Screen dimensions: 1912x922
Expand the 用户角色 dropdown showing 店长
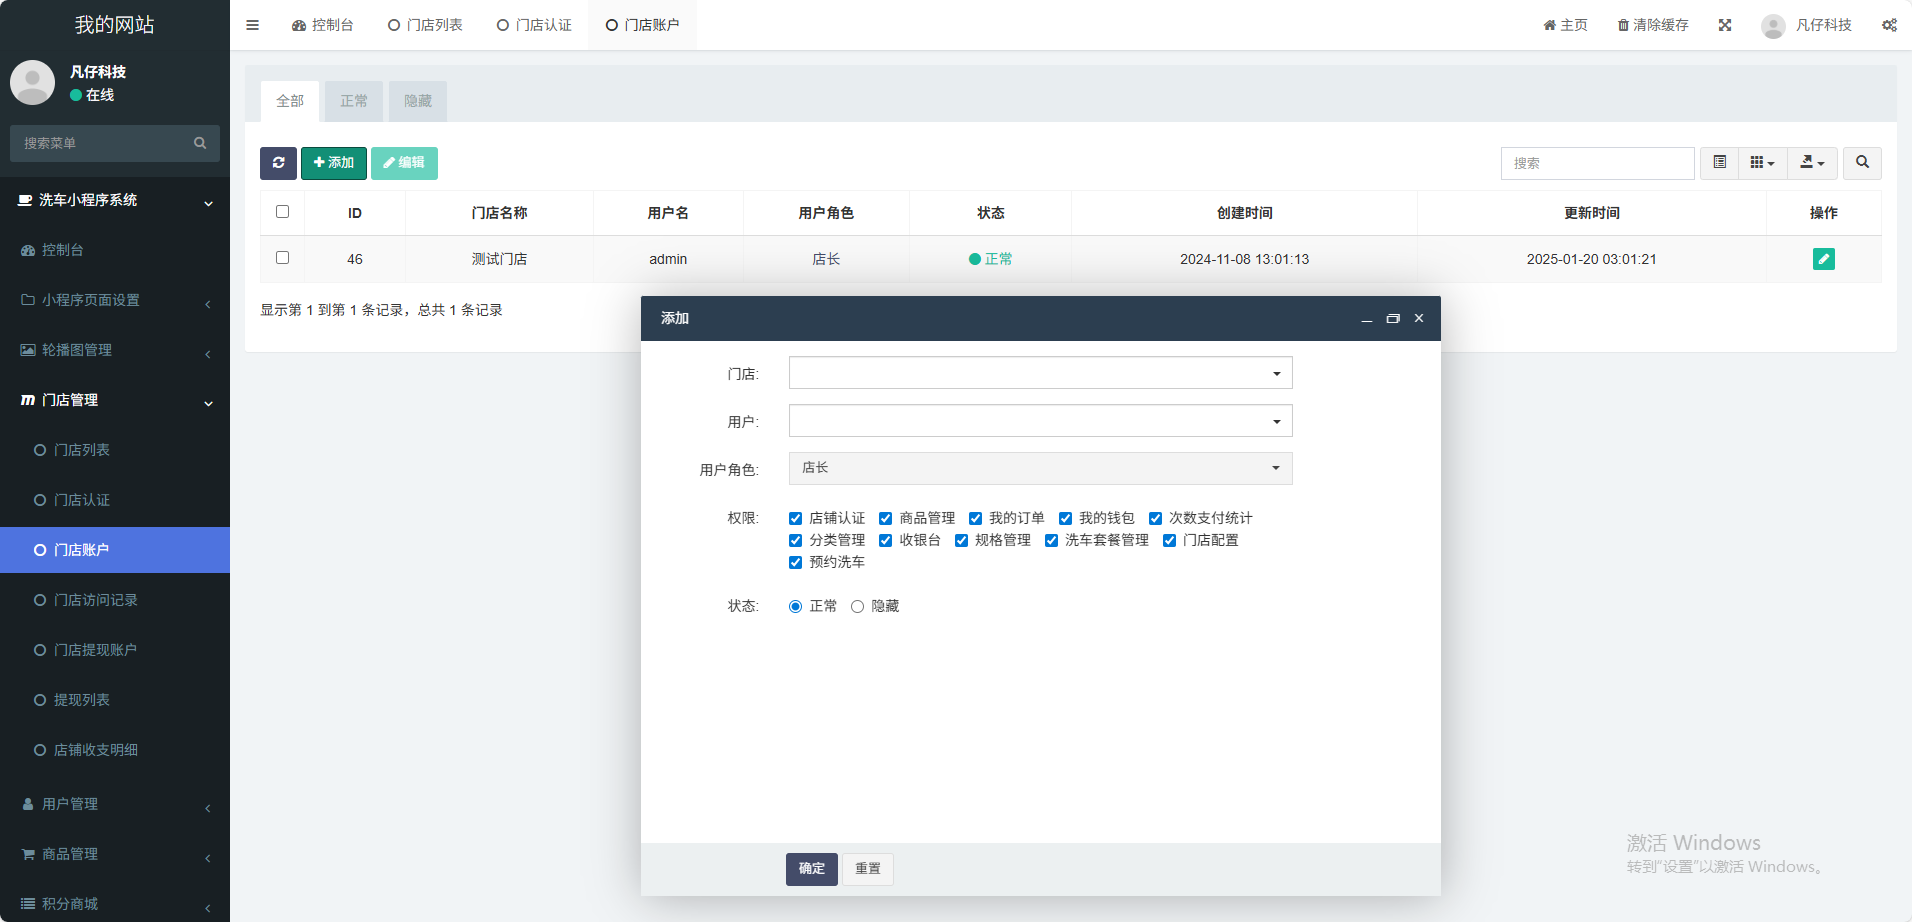1040,468
